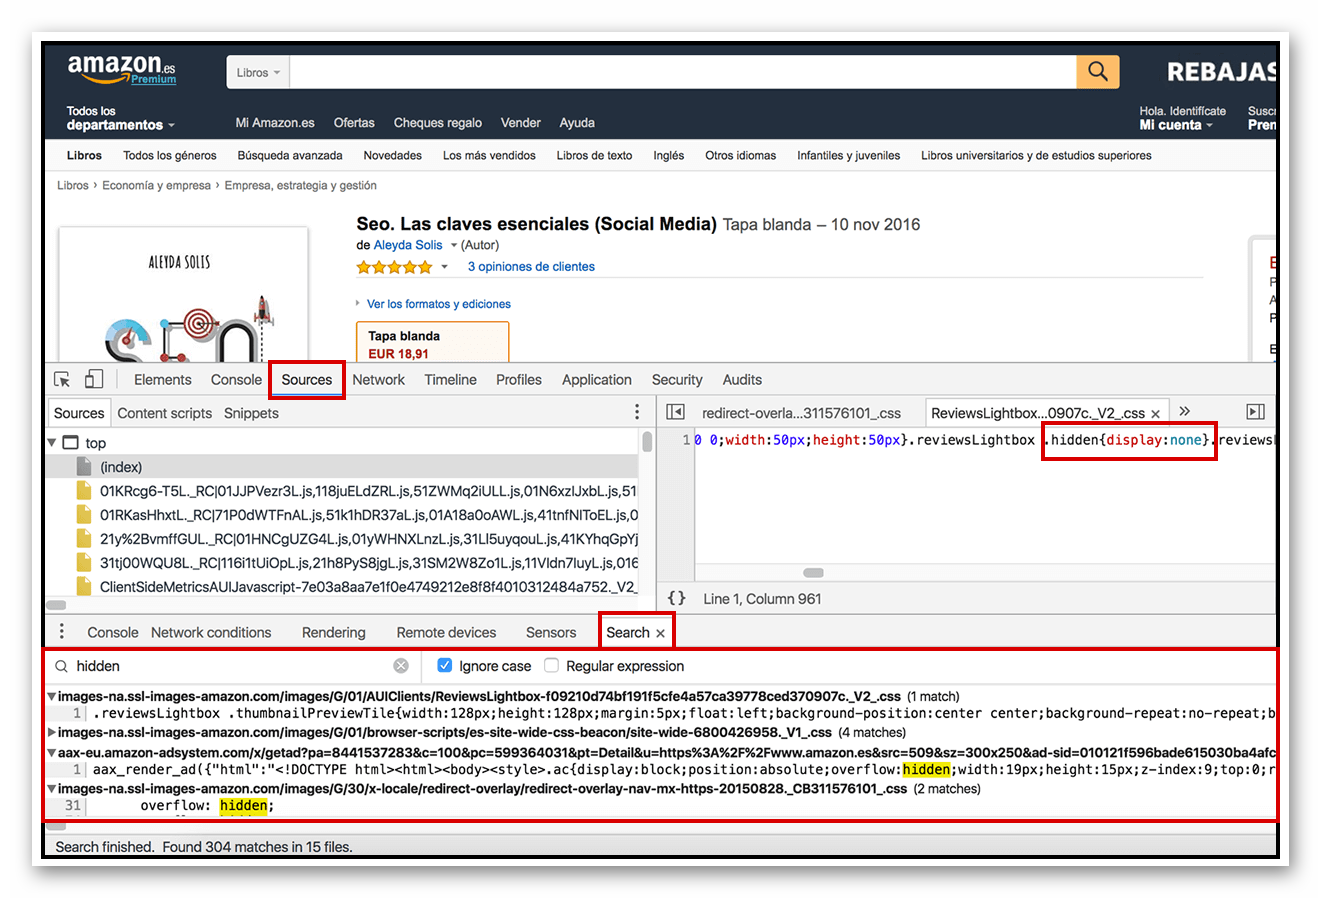Click Cheques regalo link
Viewport: 1321px width, 898px height.
(x=437, y=123)
